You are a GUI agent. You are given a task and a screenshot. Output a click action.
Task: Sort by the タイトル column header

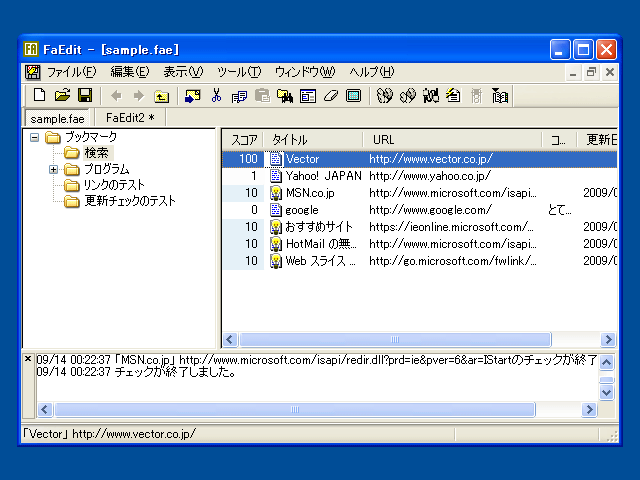click(313, 140)
